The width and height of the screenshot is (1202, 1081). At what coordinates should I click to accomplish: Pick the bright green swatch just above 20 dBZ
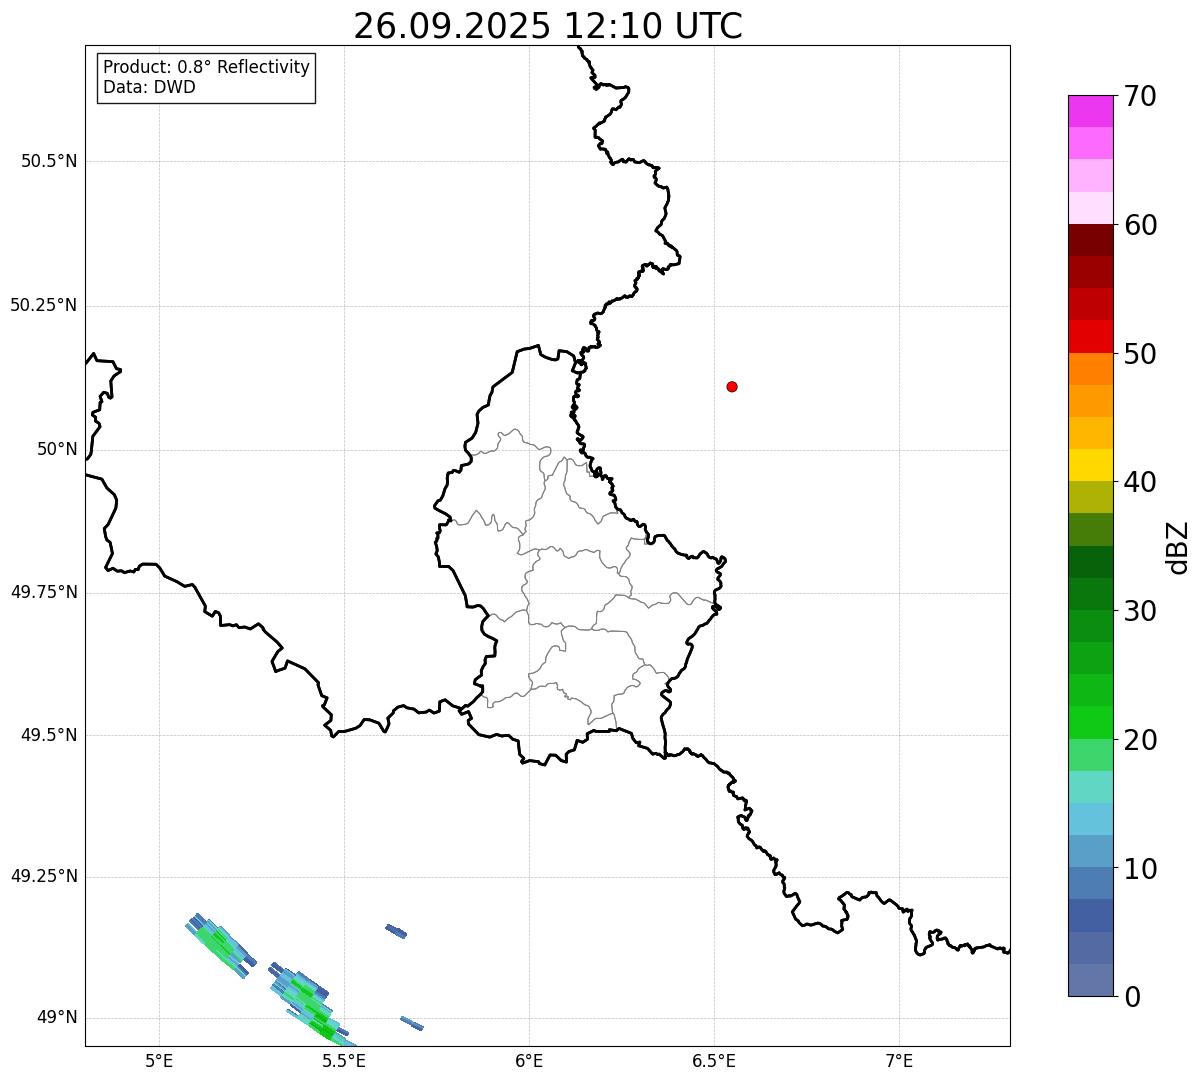1090,723
